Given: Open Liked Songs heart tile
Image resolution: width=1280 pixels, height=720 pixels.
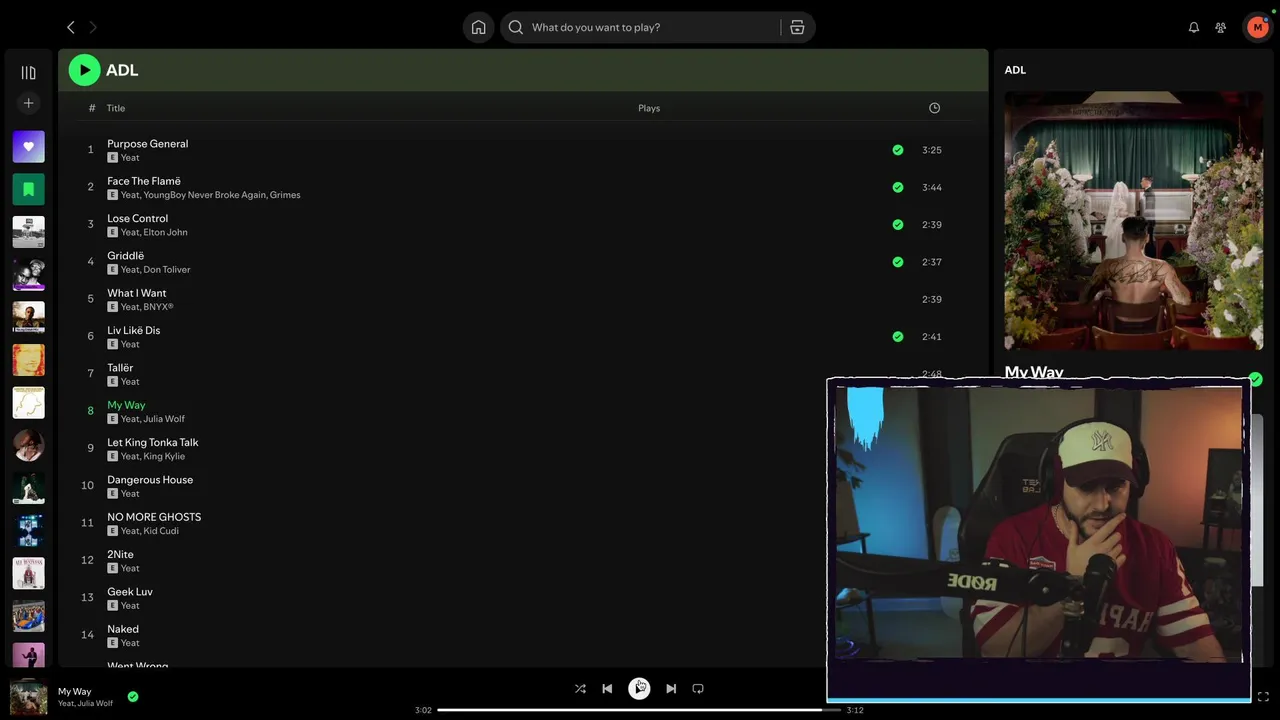Looking at the screenshot, I should click(28, 147).
